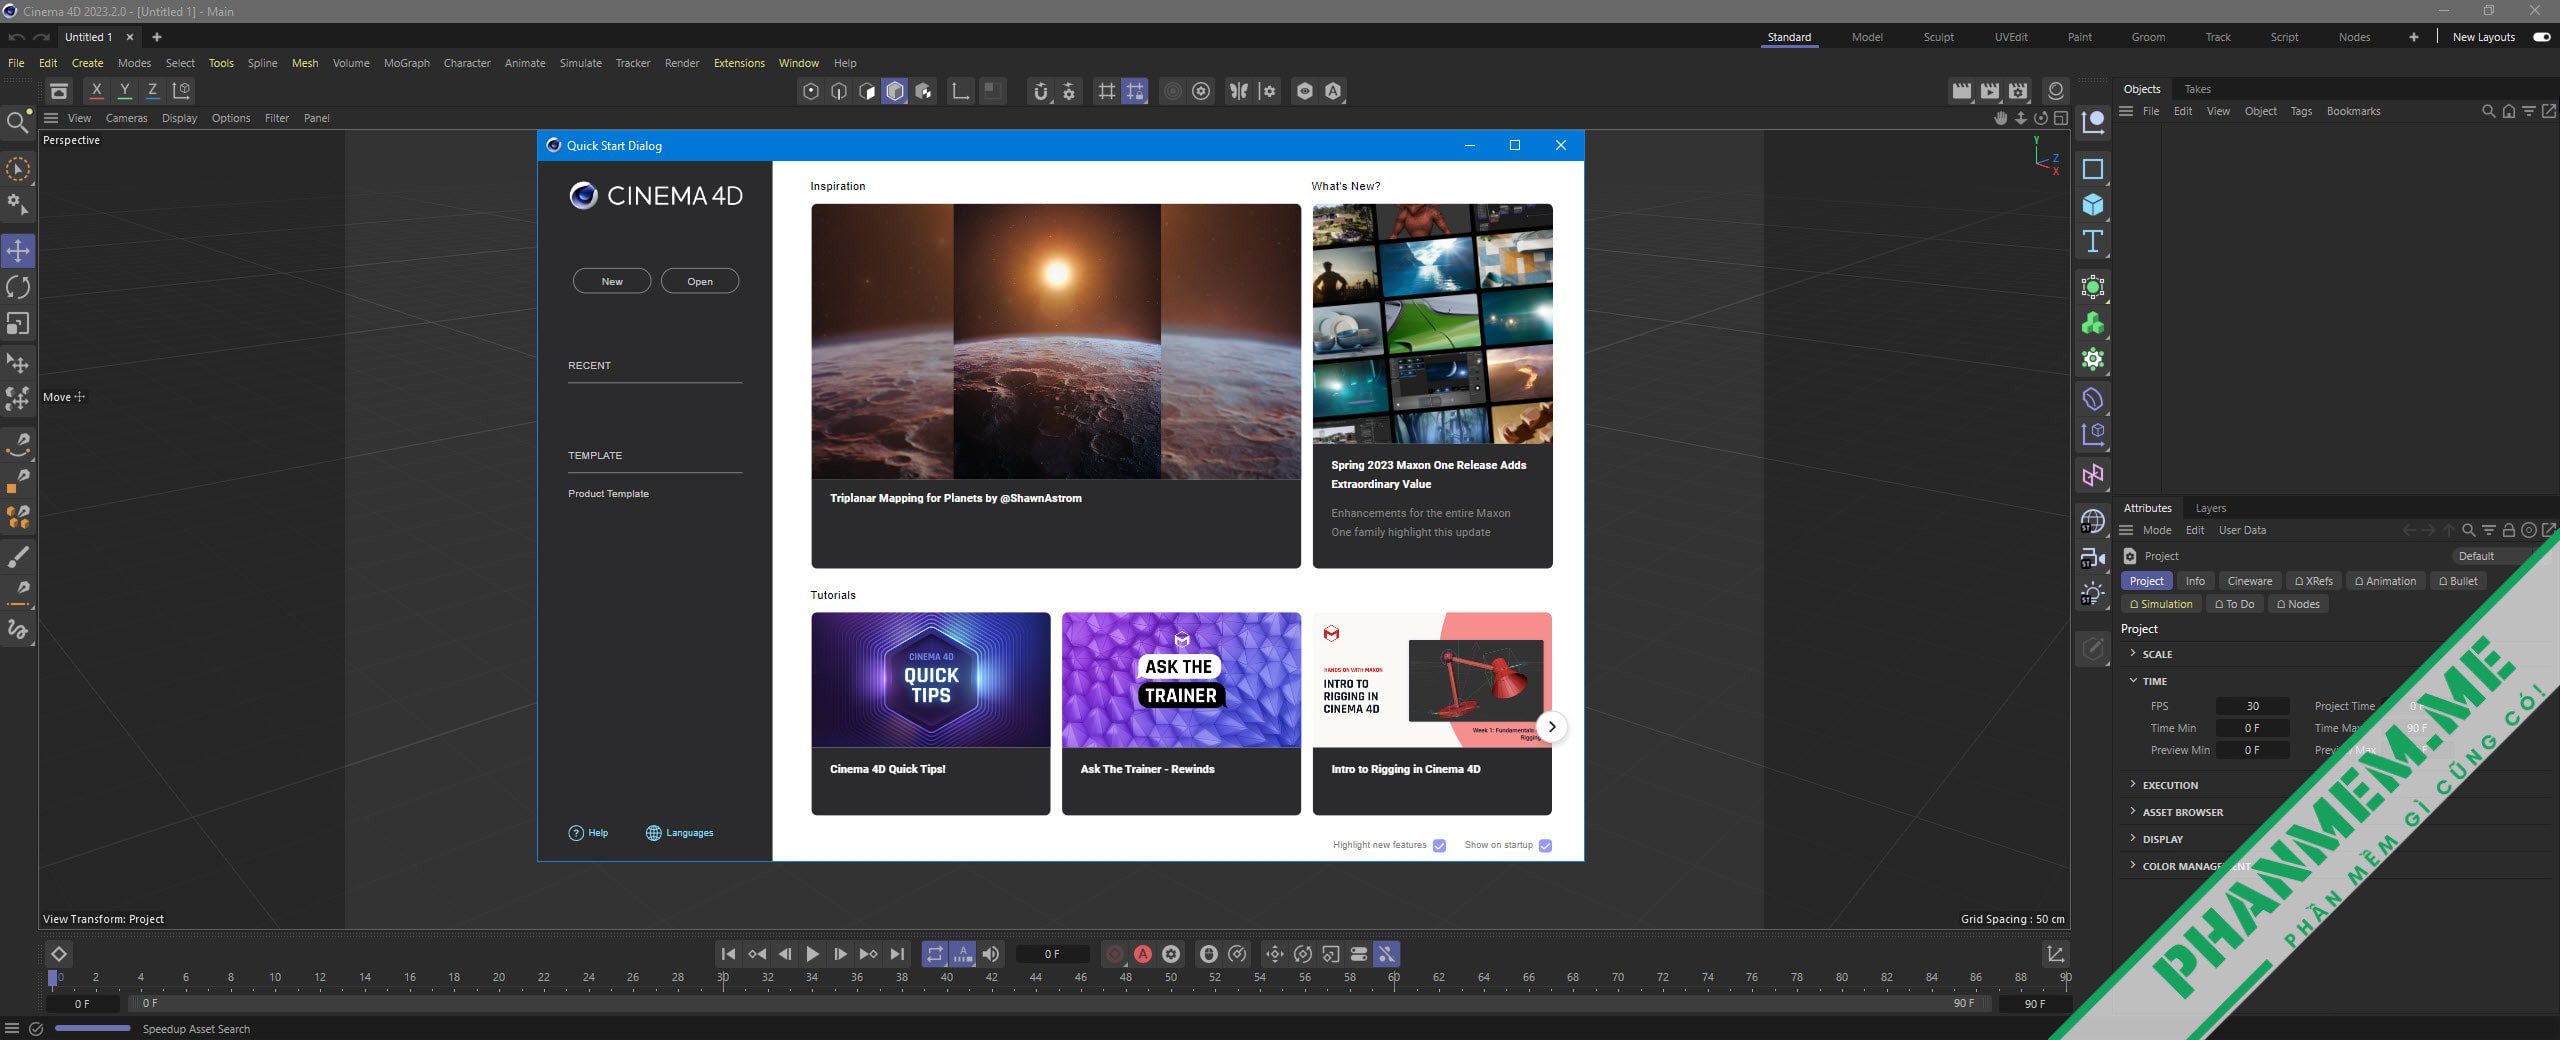Open Cinema 4D Quick Tips thumbnail

(931, 680)
